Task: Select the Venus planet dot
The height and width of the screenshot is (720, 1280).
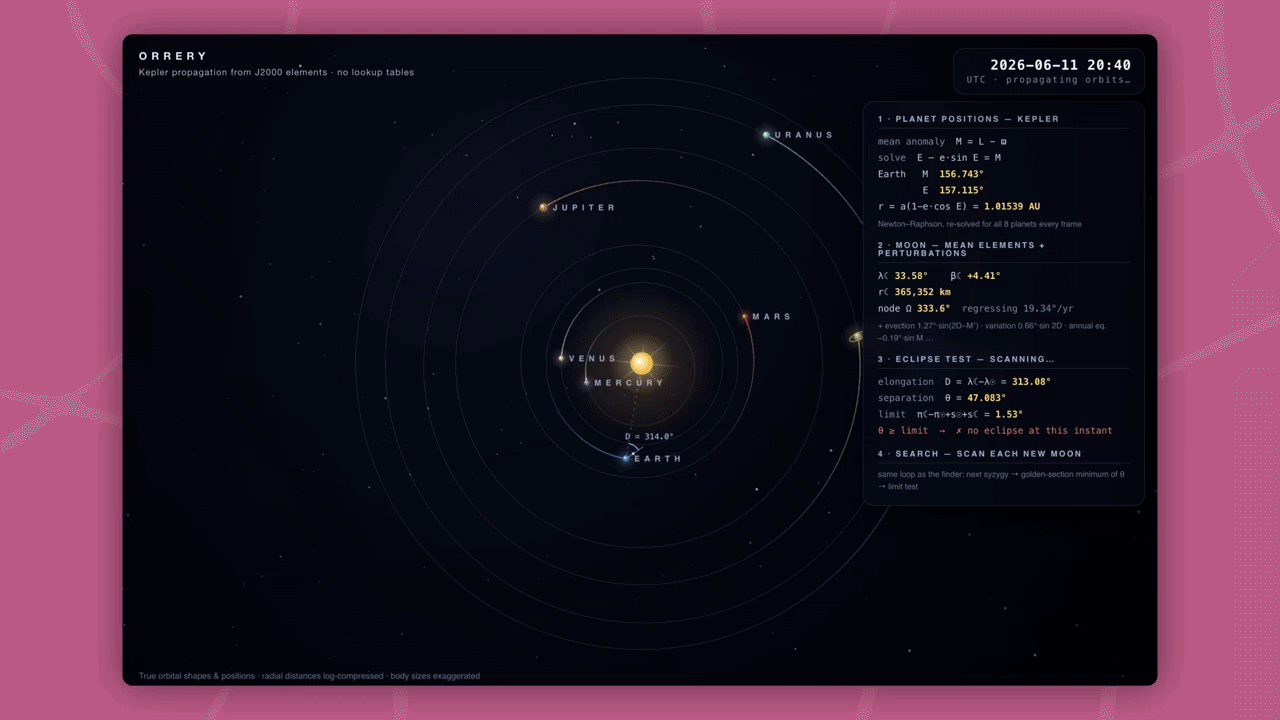Action: pyautogui.click(x=561, y=358)
